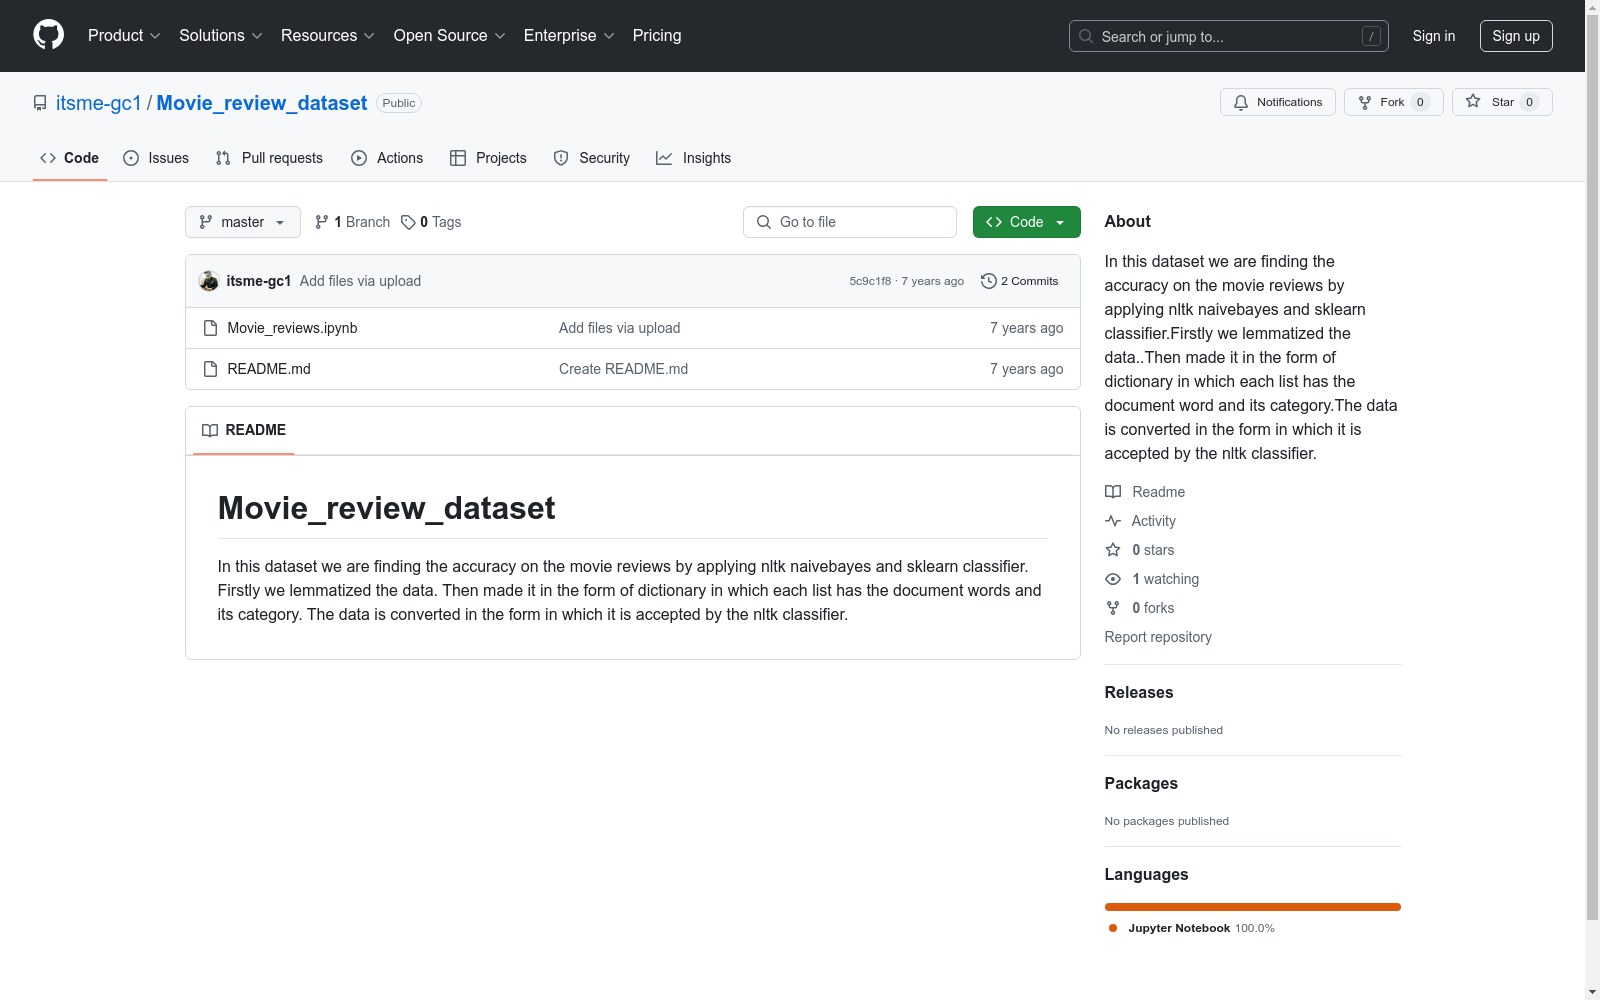Expand the Product menu
Screen dimensions: 1600x1000
(124, 35)
